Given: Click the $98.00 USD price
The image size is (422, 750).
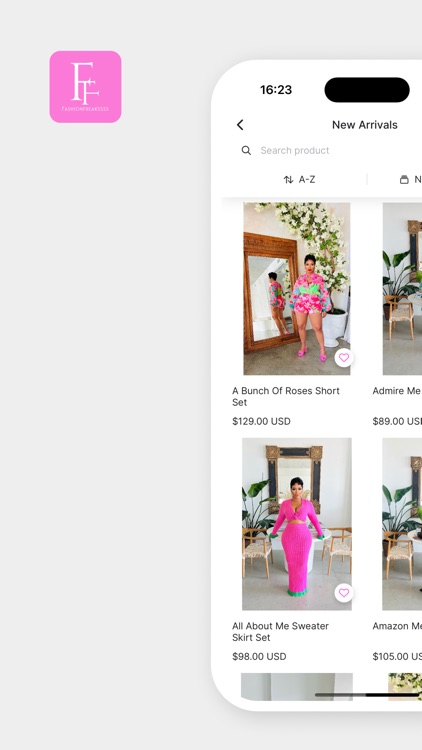Looking at the screenshot, I should [259, 657].
